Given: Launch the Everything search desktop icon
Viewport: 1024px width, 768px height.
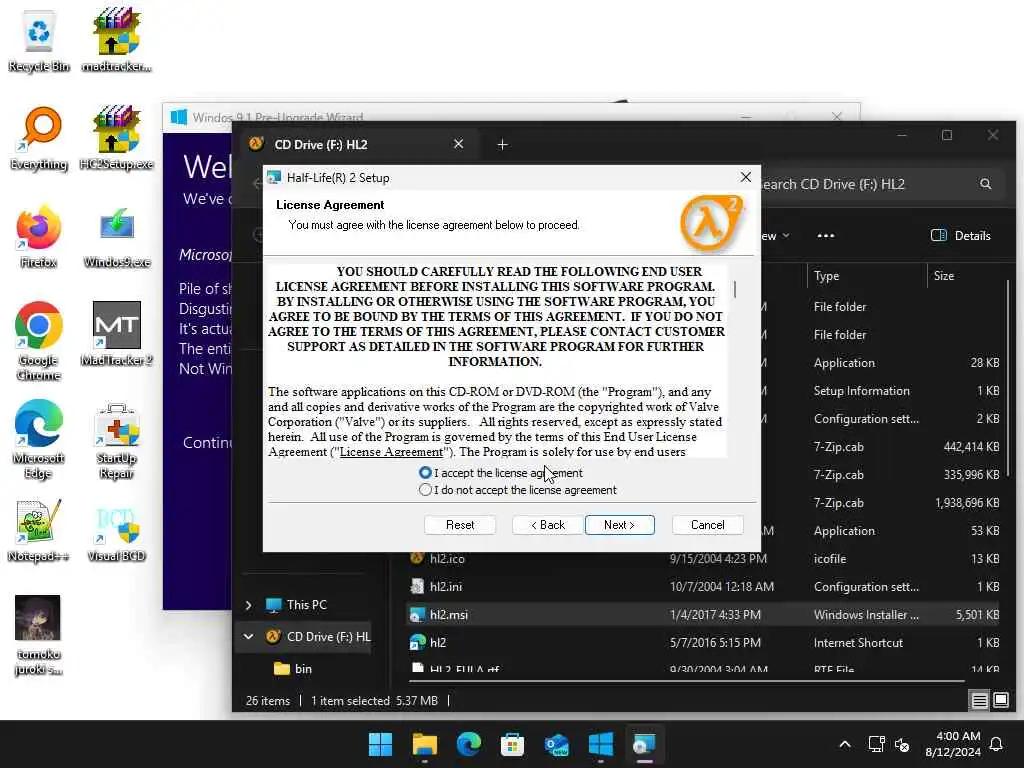Looking at the screenshot, I should point(39,138).
